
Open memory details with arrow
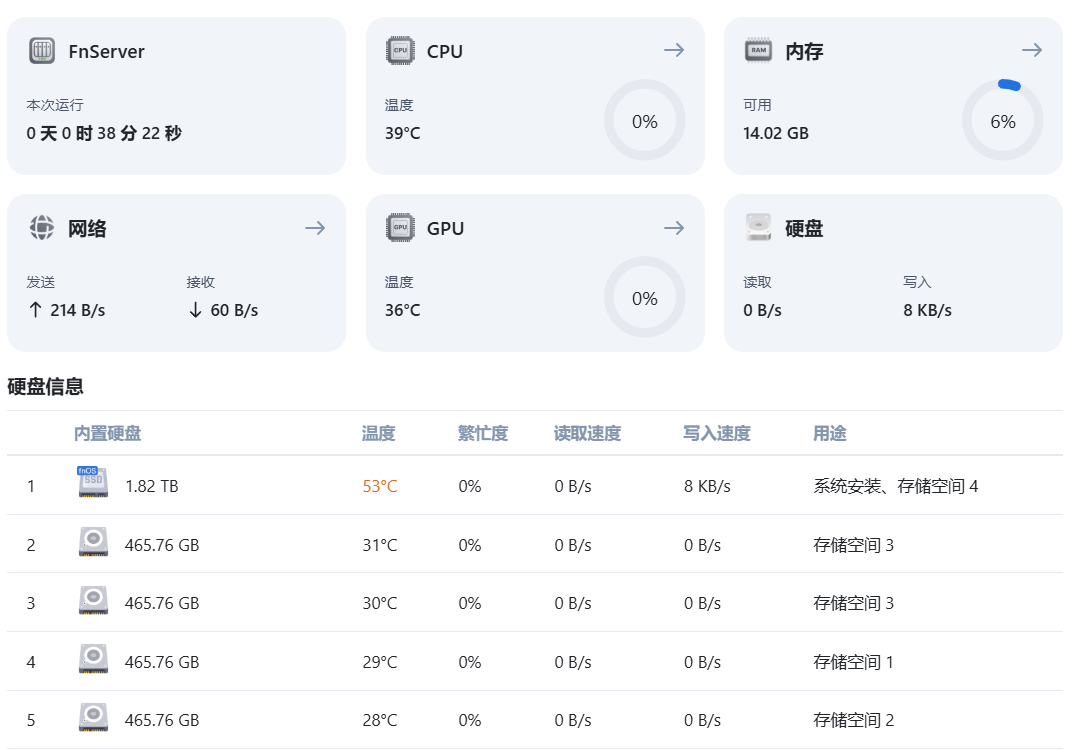tap(1032, 50)
